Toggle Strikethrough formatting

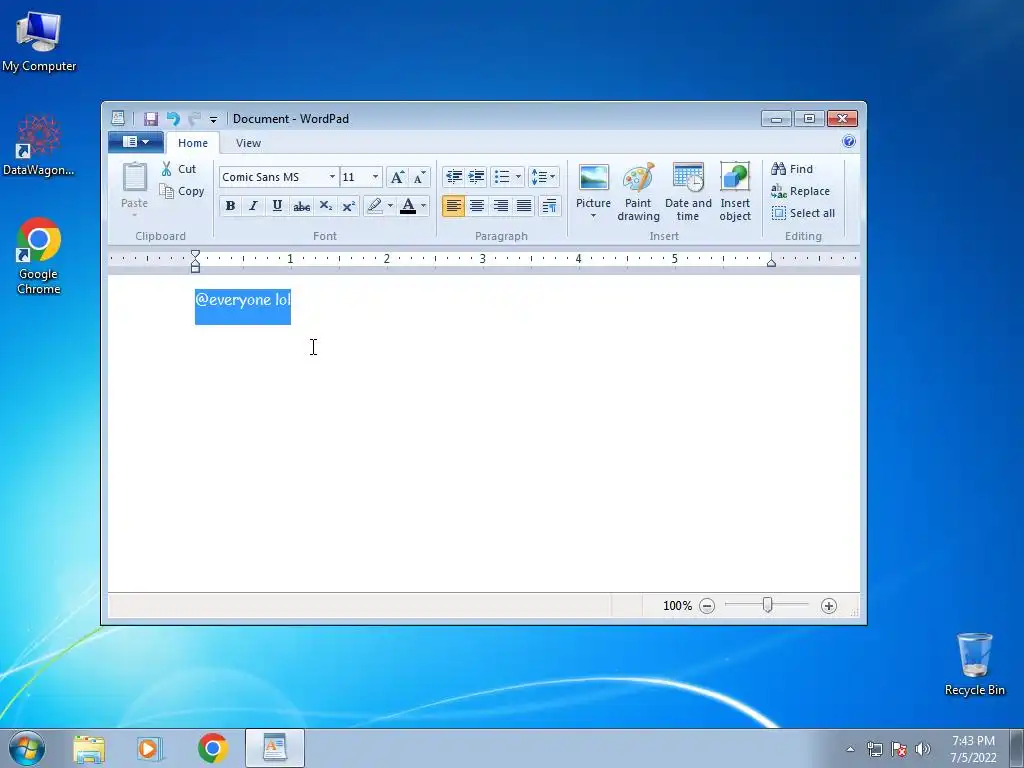(301, 206)
